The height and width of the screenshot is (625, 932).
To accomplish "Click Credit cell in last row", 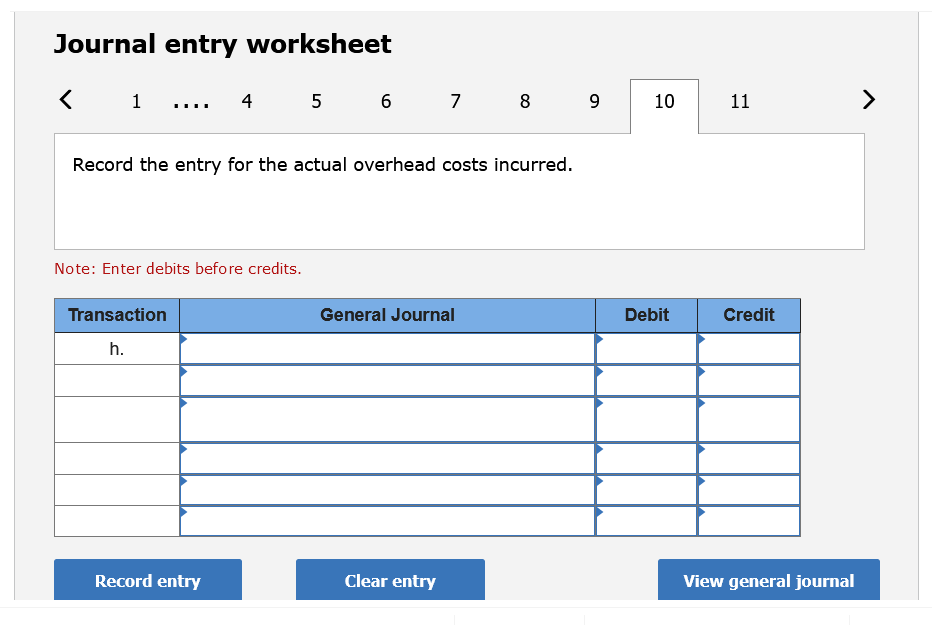I will coord(749,521).
